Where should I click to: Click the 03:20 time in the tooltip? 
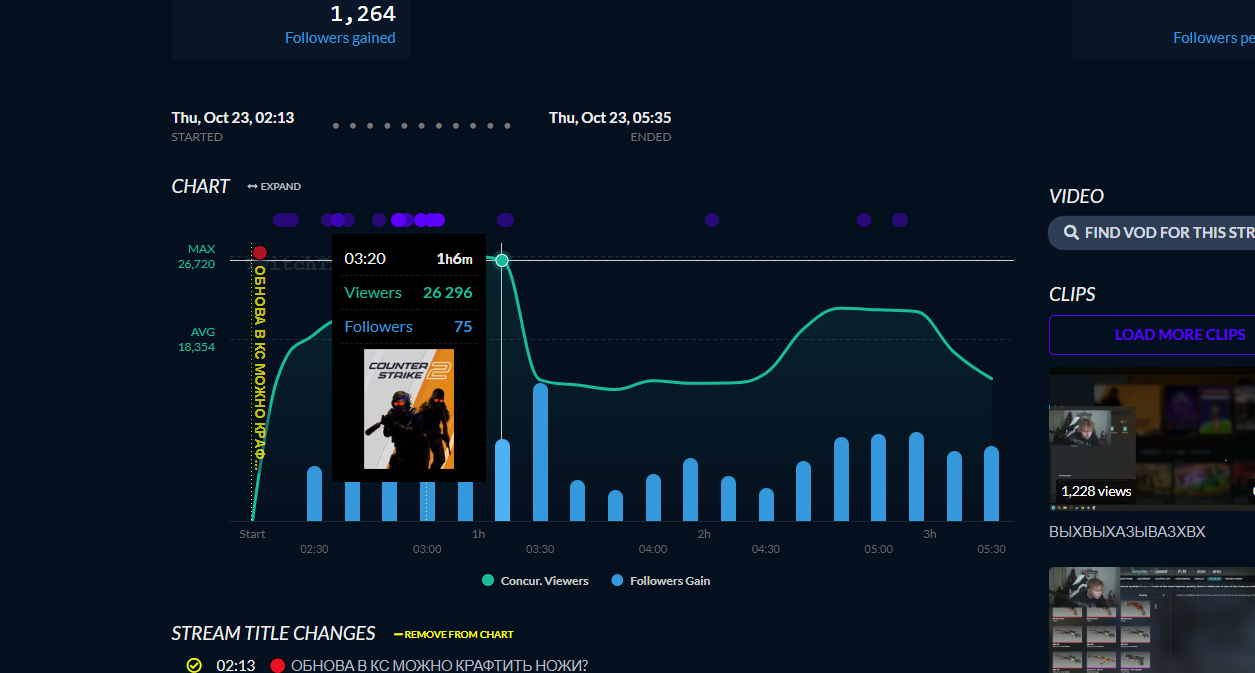click(x=365, y=258)
